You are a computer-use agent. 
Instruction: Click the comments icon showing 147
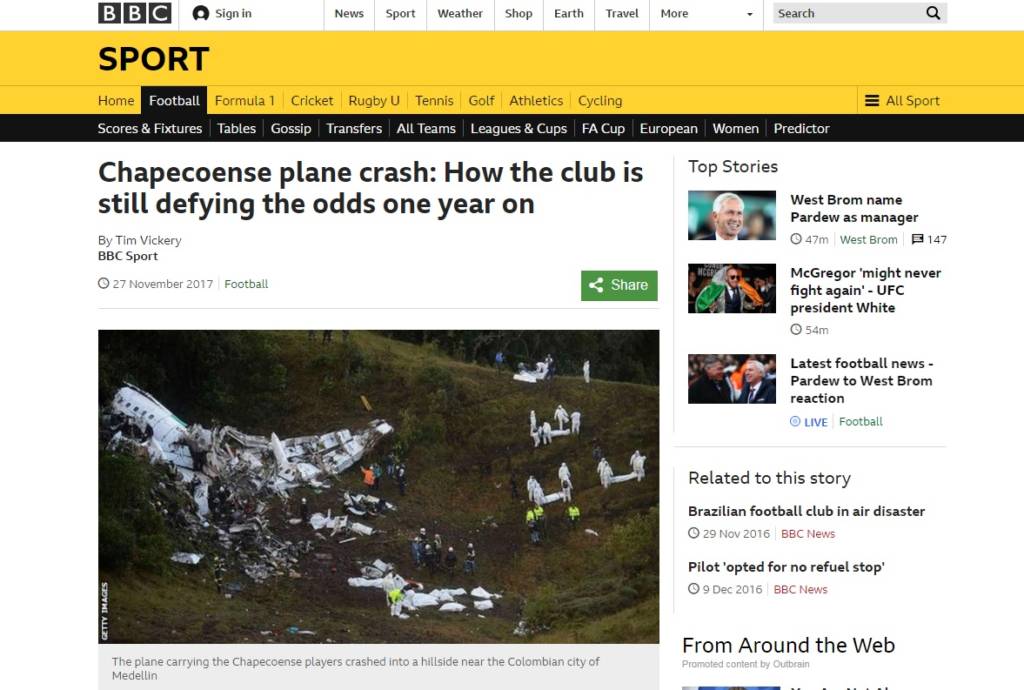pos(918,240)
